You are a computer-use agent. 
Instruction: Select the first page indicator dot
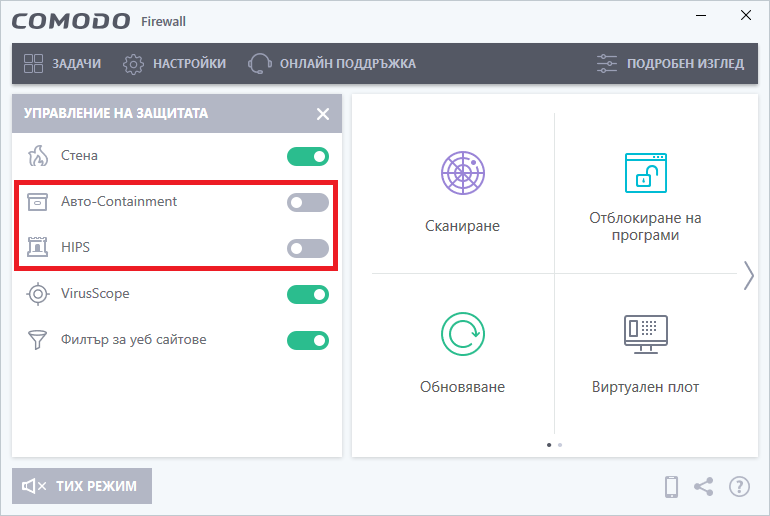549,445
